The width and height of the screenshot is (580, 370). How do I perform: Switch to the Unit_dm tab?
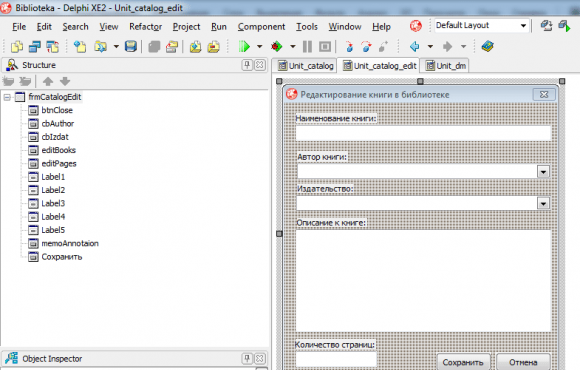[x=446, y=66]
